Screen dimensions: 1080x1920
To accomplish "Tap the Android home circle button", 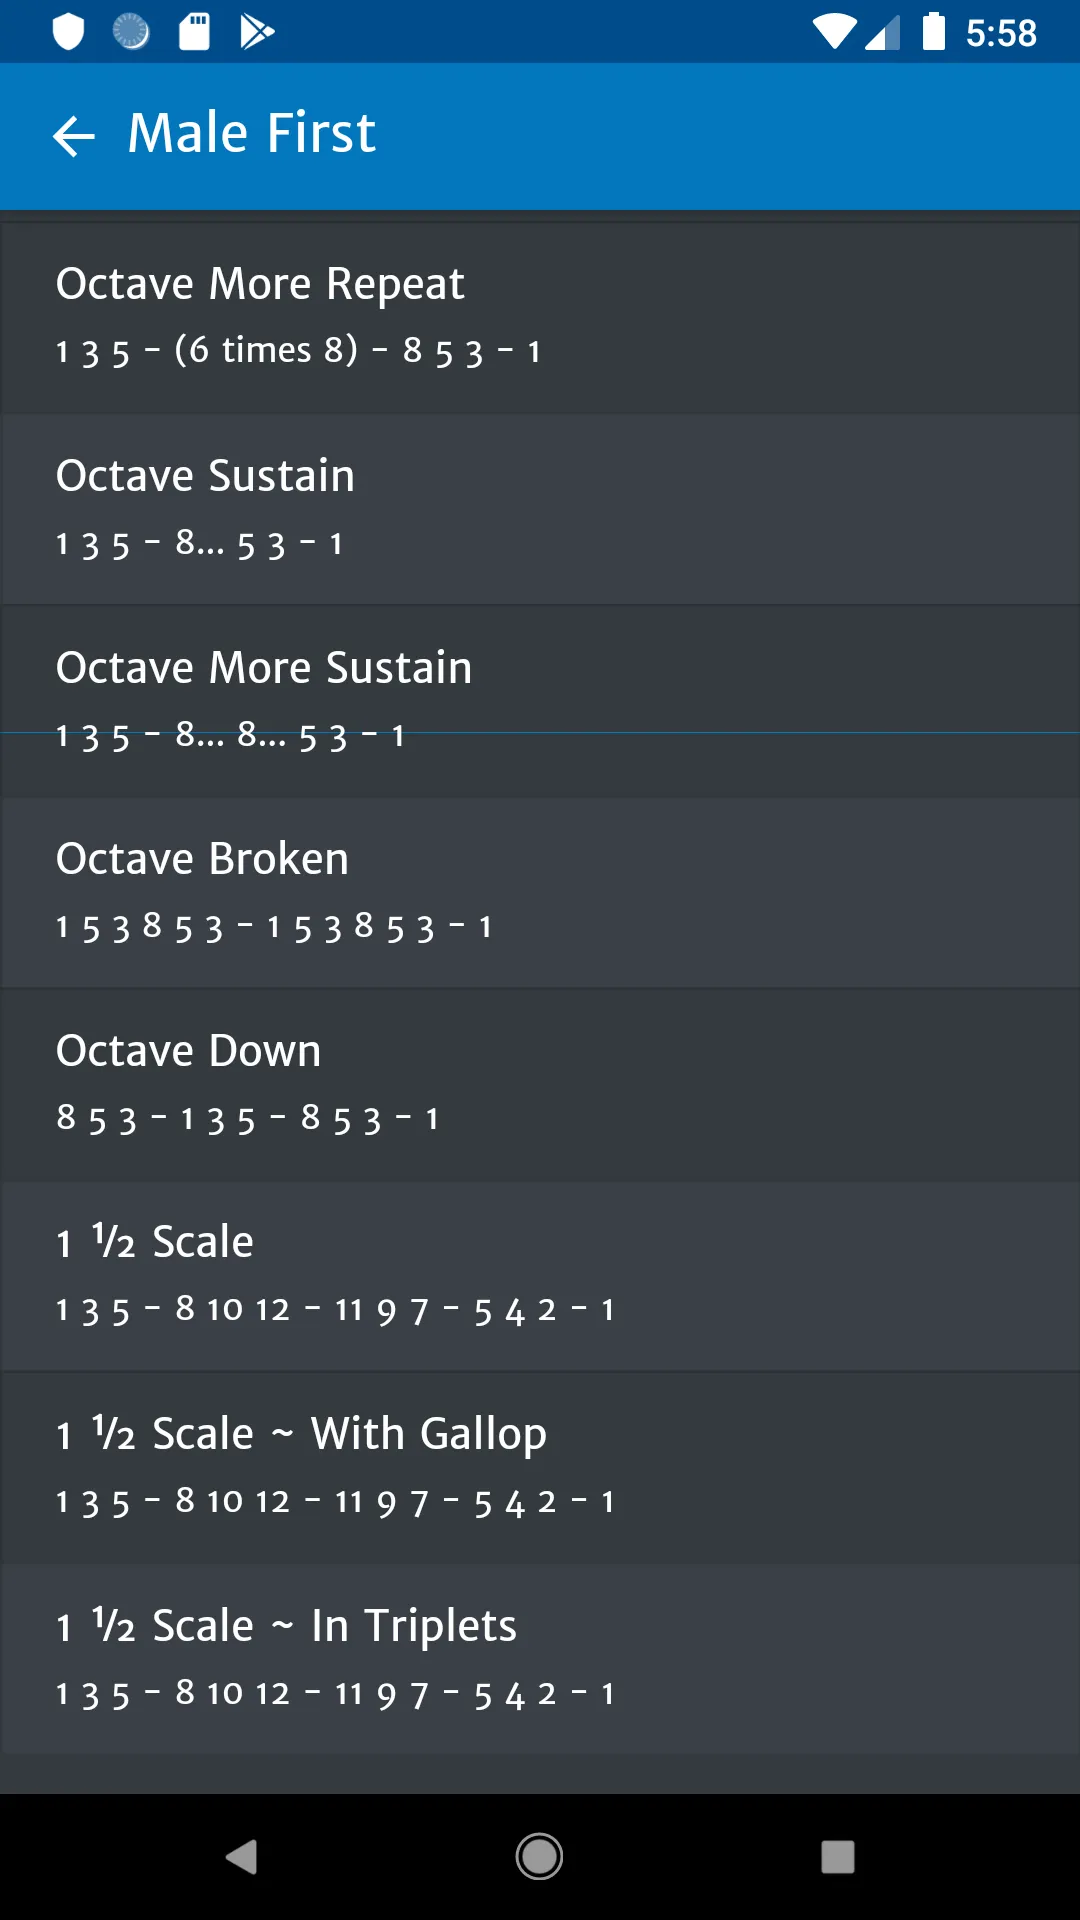I will coord(539,1857).
